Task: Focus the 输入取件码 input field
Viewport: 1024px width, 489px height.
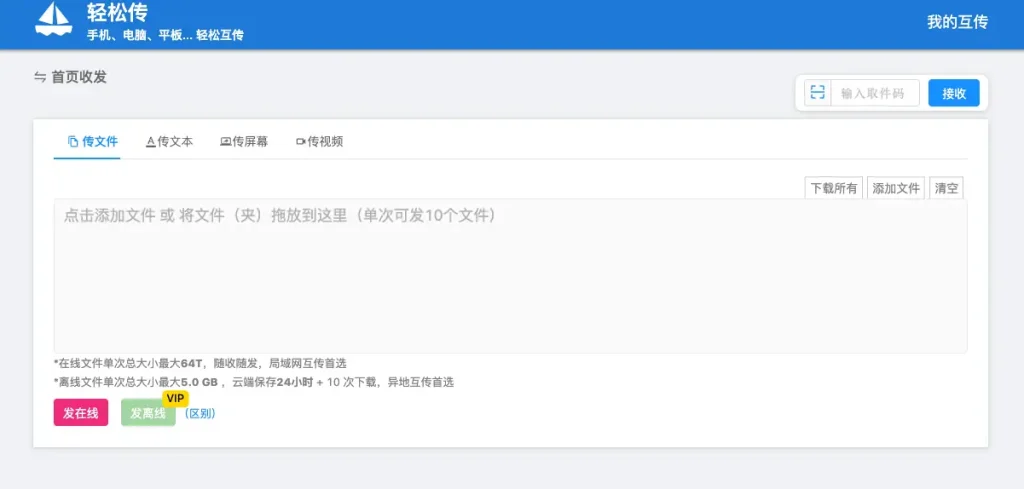Action: pos(875,93)
